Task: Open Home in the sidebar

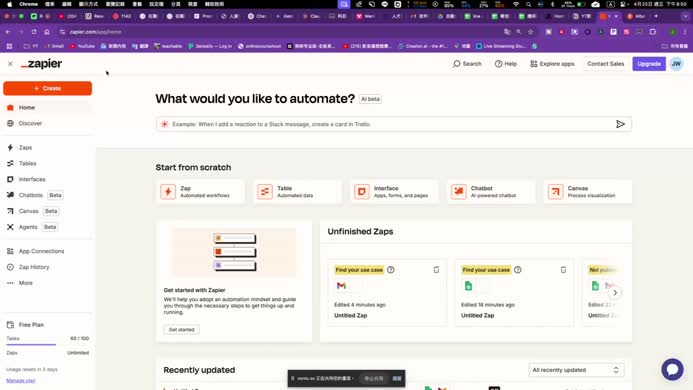Action: 48,107
